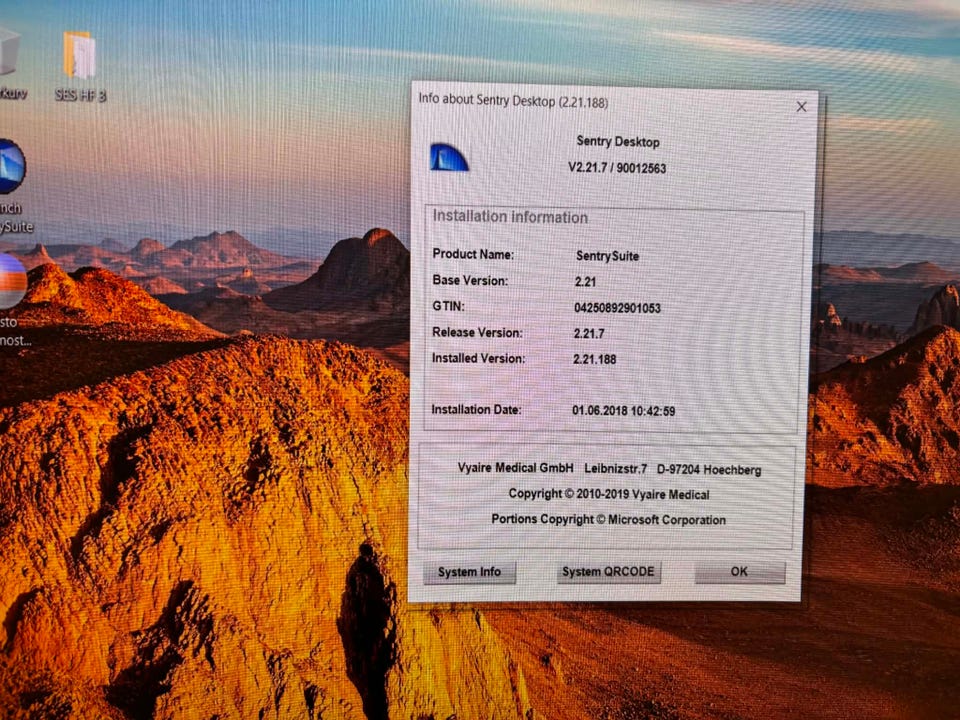Confirm the dialog with OK

(740, 572)
